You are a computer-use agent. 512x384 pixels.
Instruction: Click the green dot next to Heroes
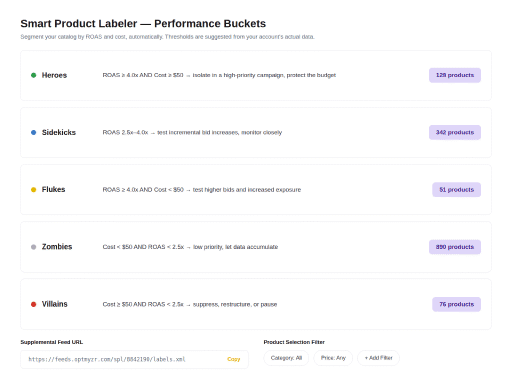33,75
